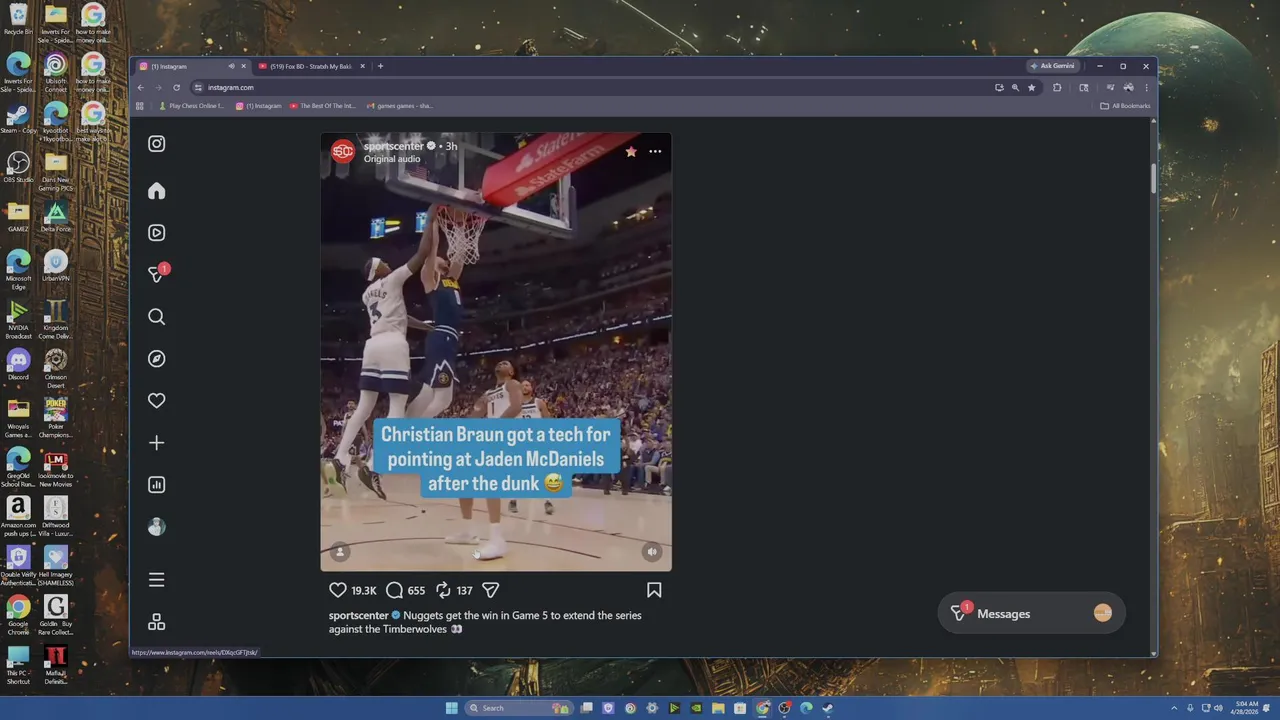Select the OBS Studio desktop icon
The height and width of the screenshot is (720, 1280).
pyautogui.click(x=18, y=167)
